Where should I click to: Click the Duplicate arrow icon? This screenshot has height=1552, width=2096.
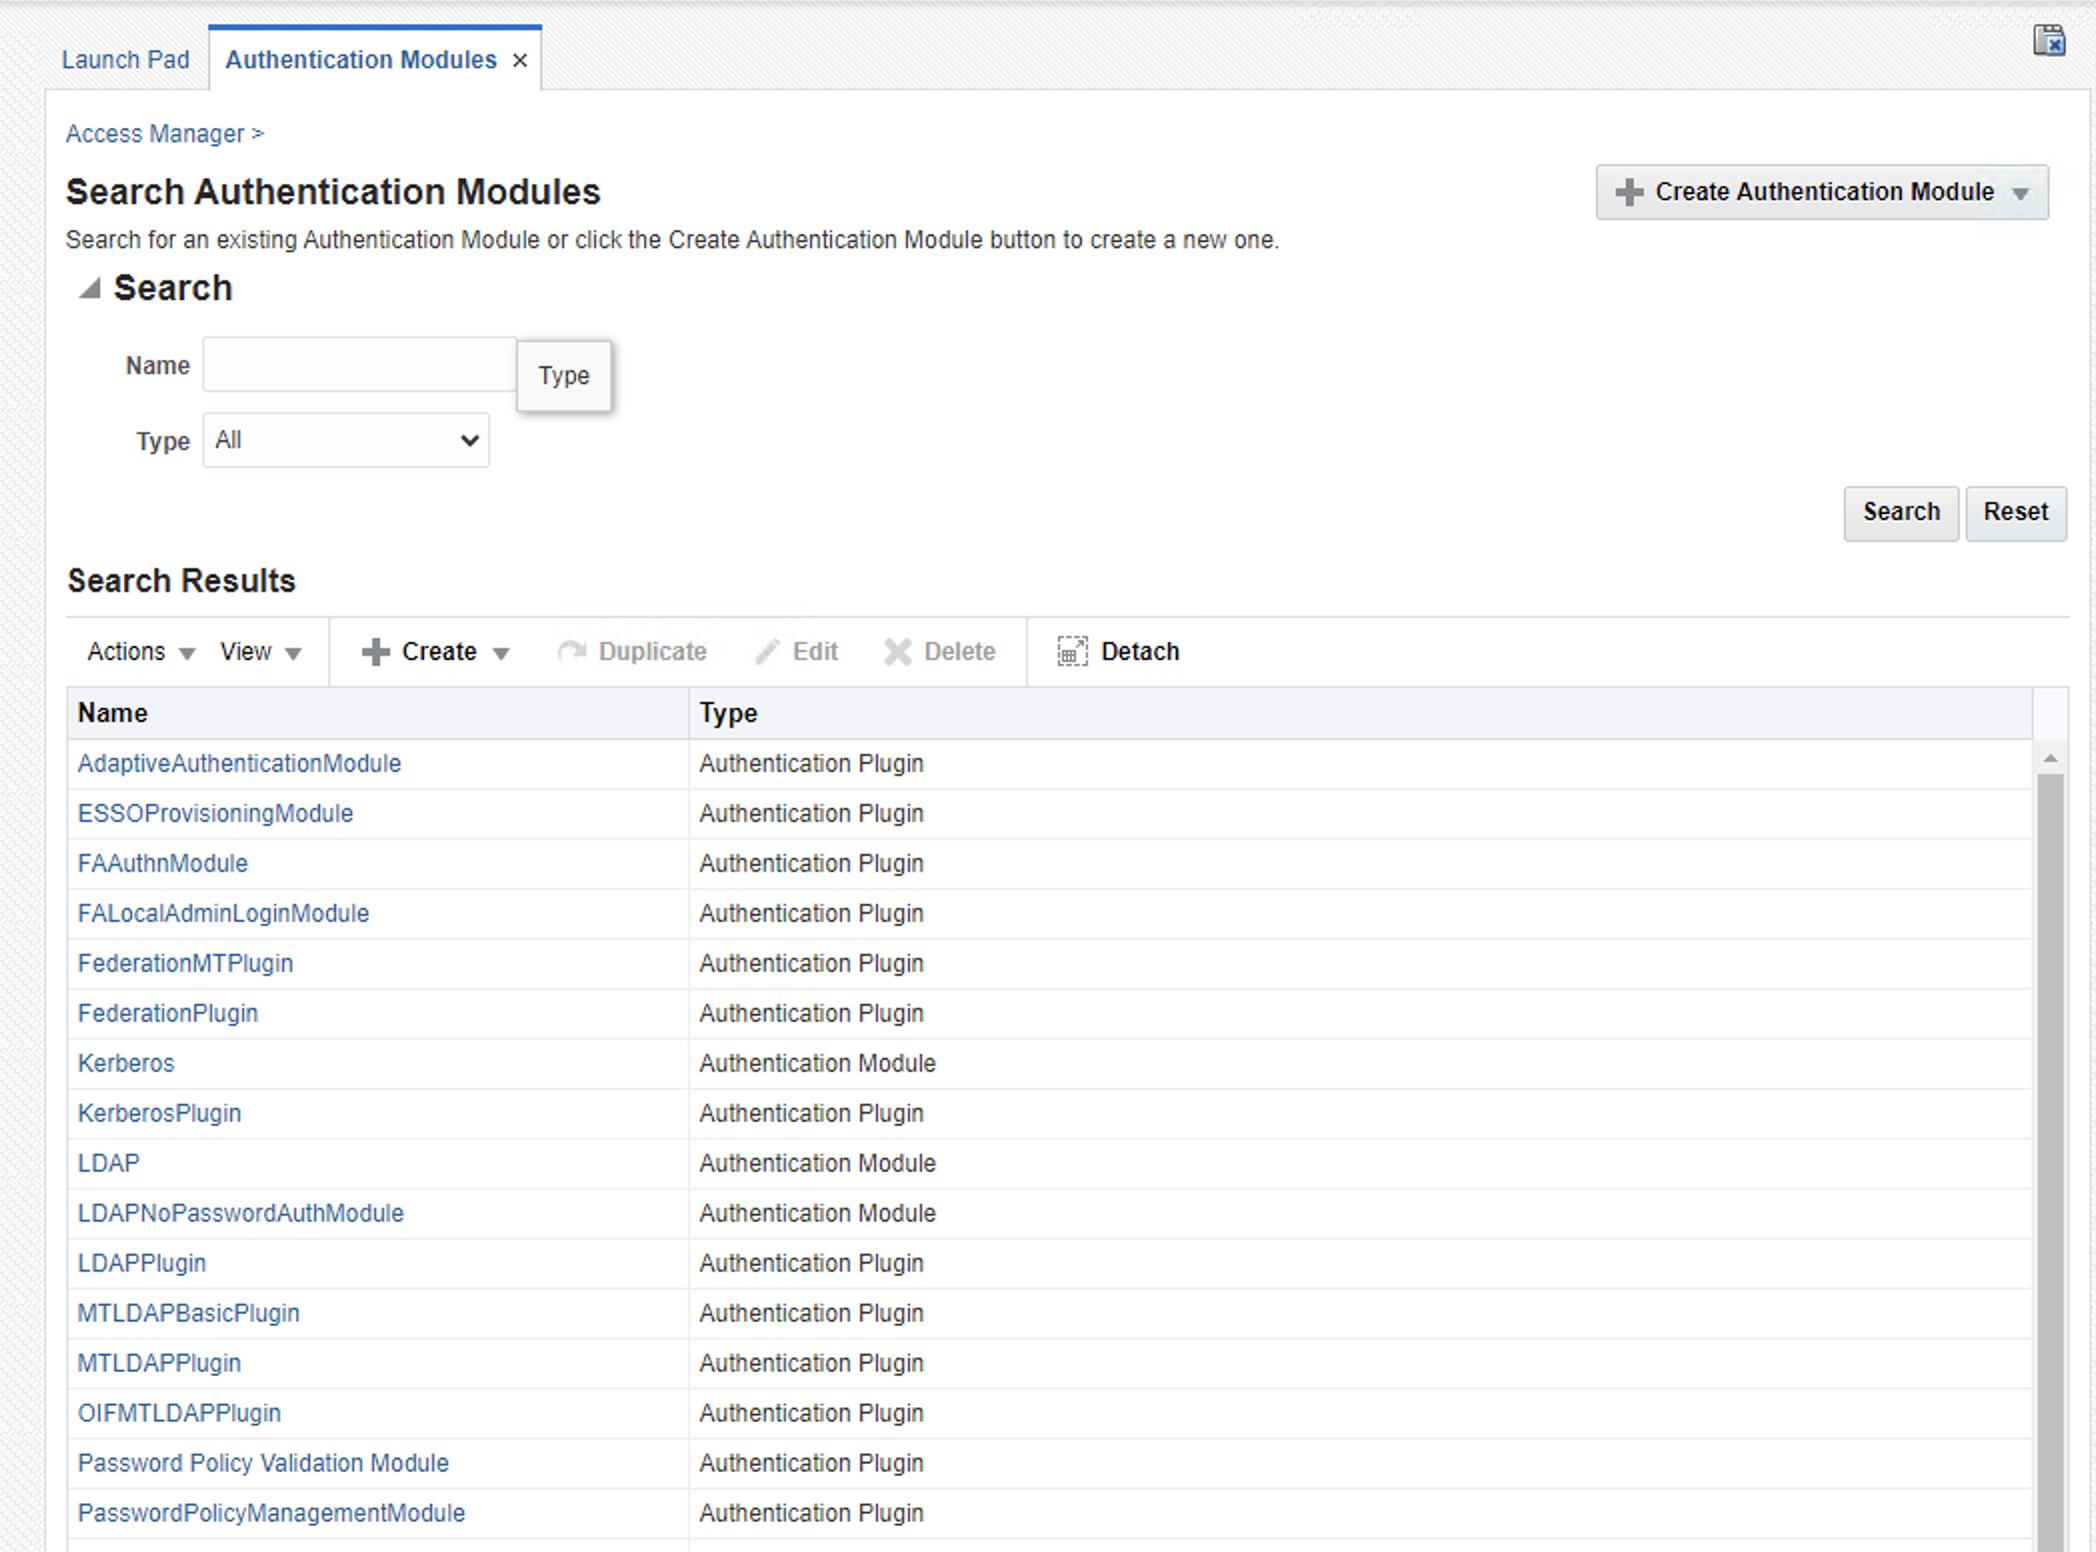[572, 652]
